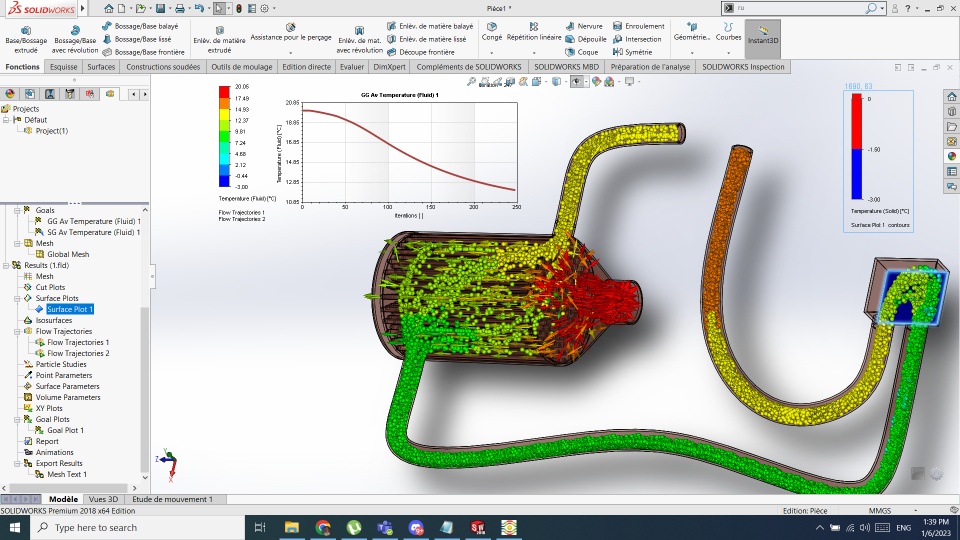Click the Zoom to fit magnifier in view toolbar
Screen dimensions: 960x540
[471, 81]
